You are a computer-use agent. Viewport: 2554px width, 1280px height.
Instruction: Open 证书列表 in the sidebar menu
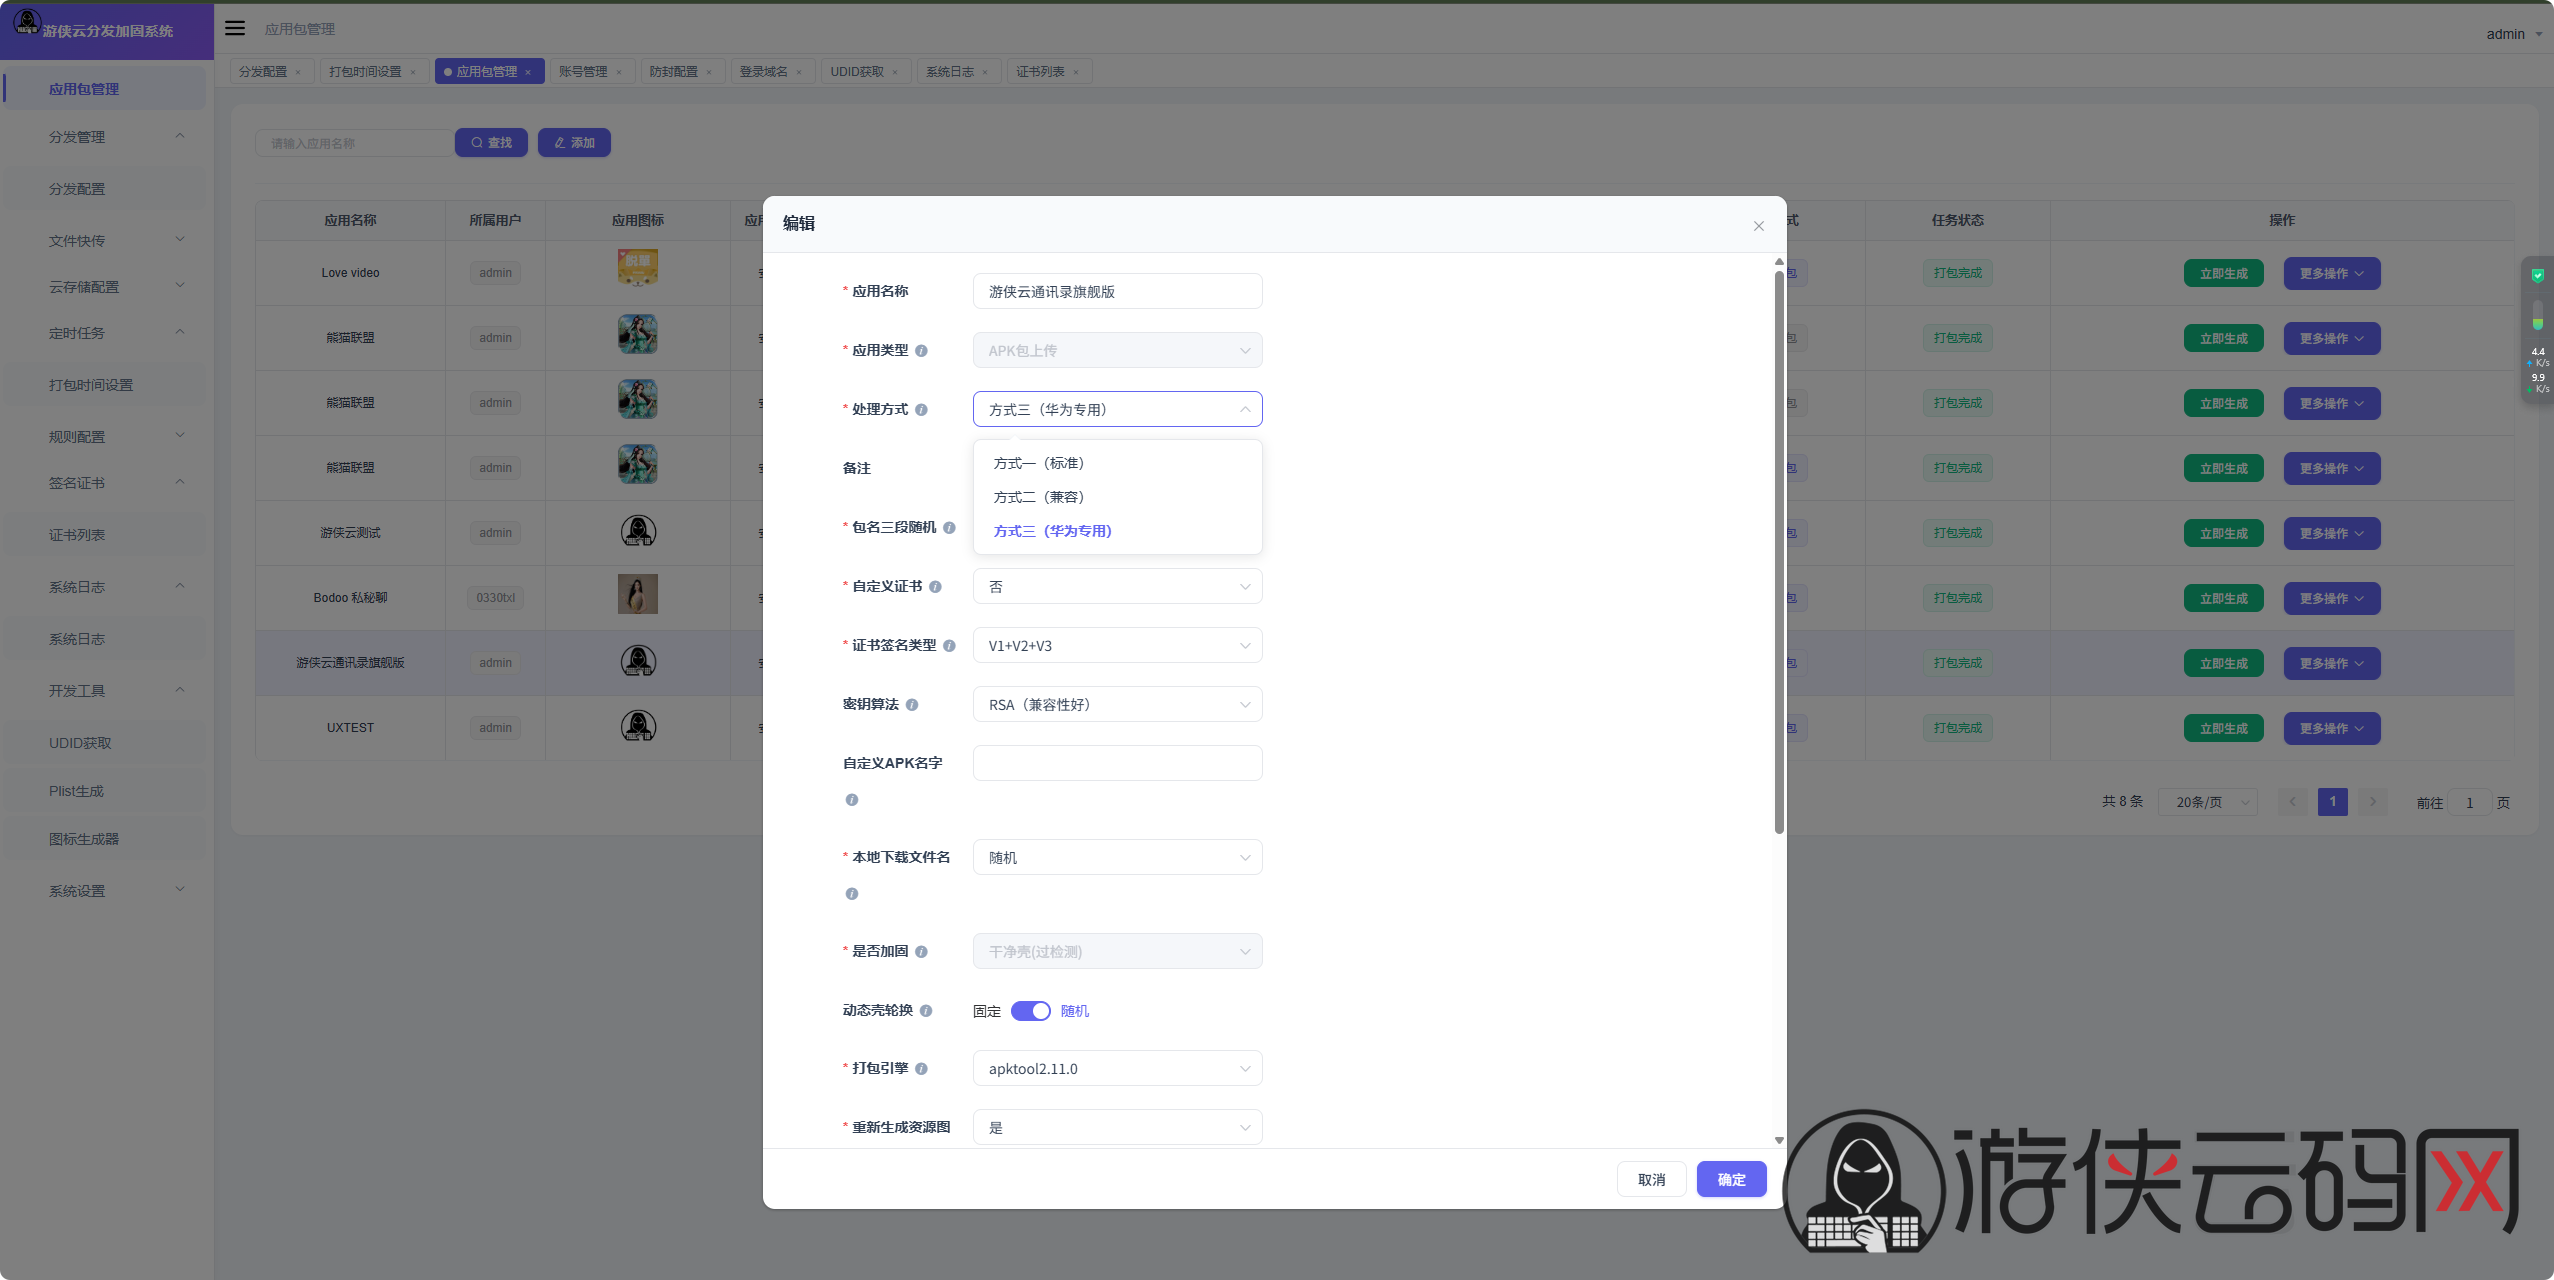tap(77, 535)
